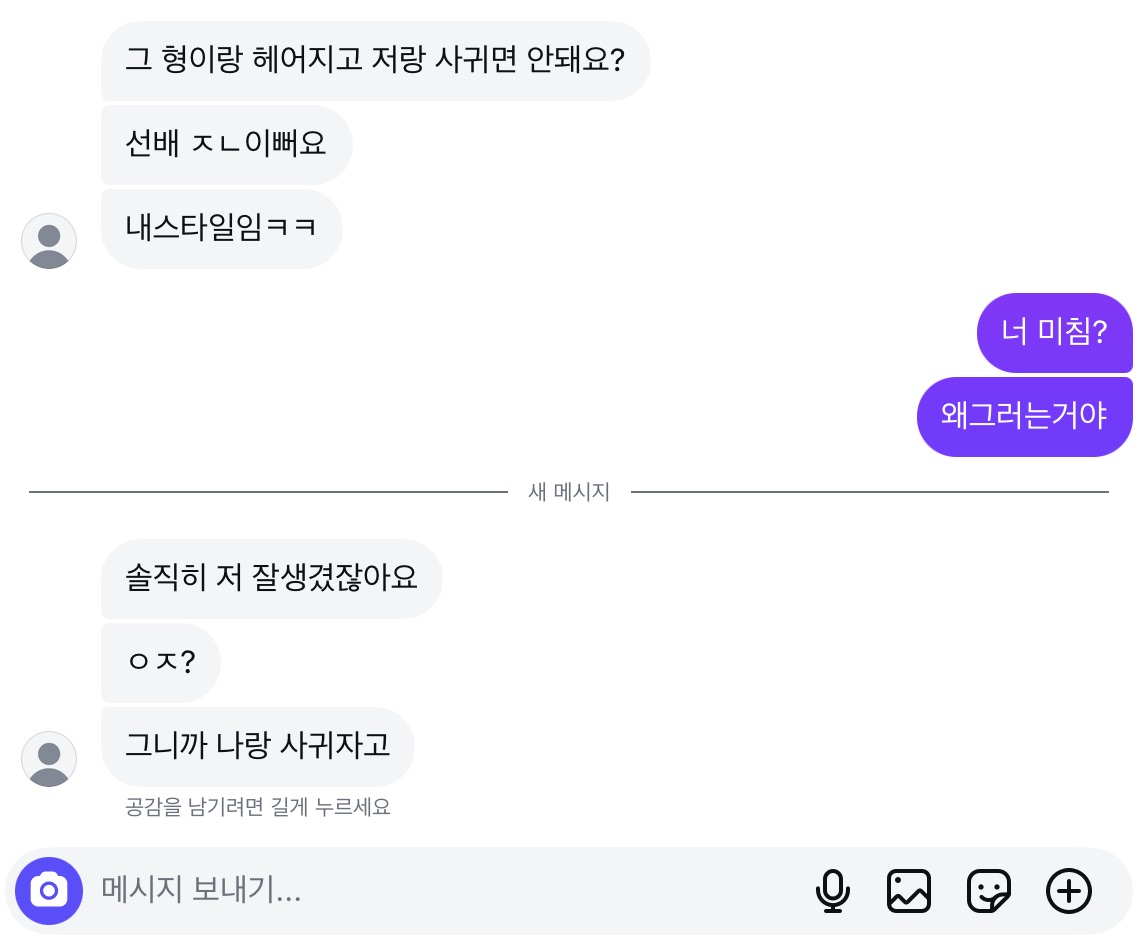Click the '새 메시지' divider label
The height and width of the screenshot is (939, 1139).
(569, 492)
